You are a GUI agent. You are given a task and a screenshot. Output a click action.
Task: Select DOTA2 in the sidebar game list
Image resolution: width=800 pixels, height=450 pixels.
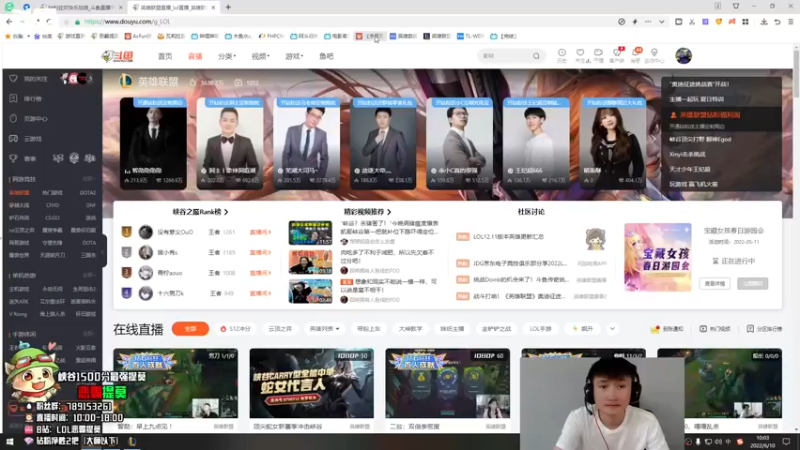87,193
